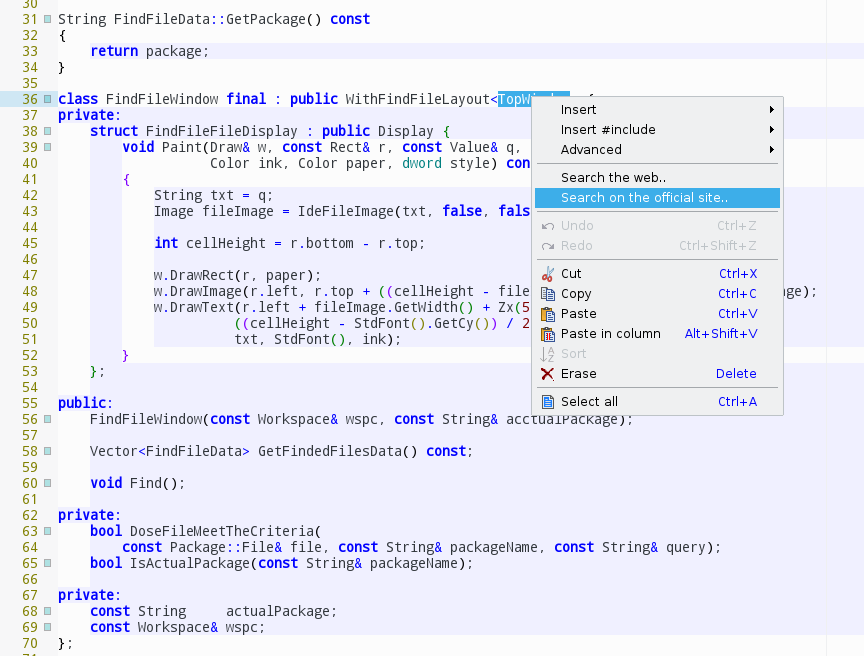
Task: Click the selected TopWindow text on line 36
Action: pyautogui.click(x=514, y=99)
